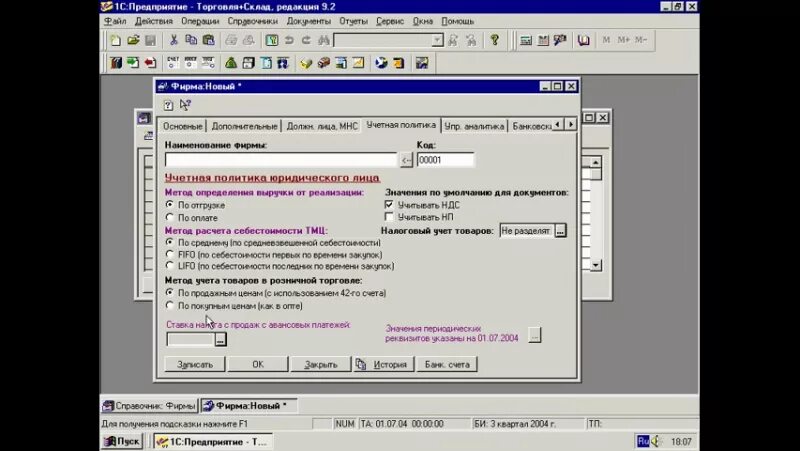Image resolution: width=800 pixels, height=451 pixels.
Task: Uncheck the Учитывать НДС checkbox
Action: click(389, 204)
